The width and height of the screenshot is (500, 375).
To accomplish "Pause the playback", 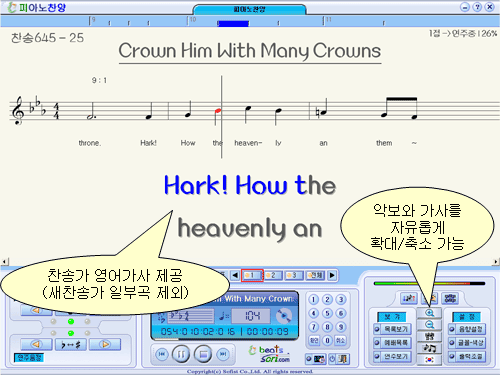I will click(181, 354).
